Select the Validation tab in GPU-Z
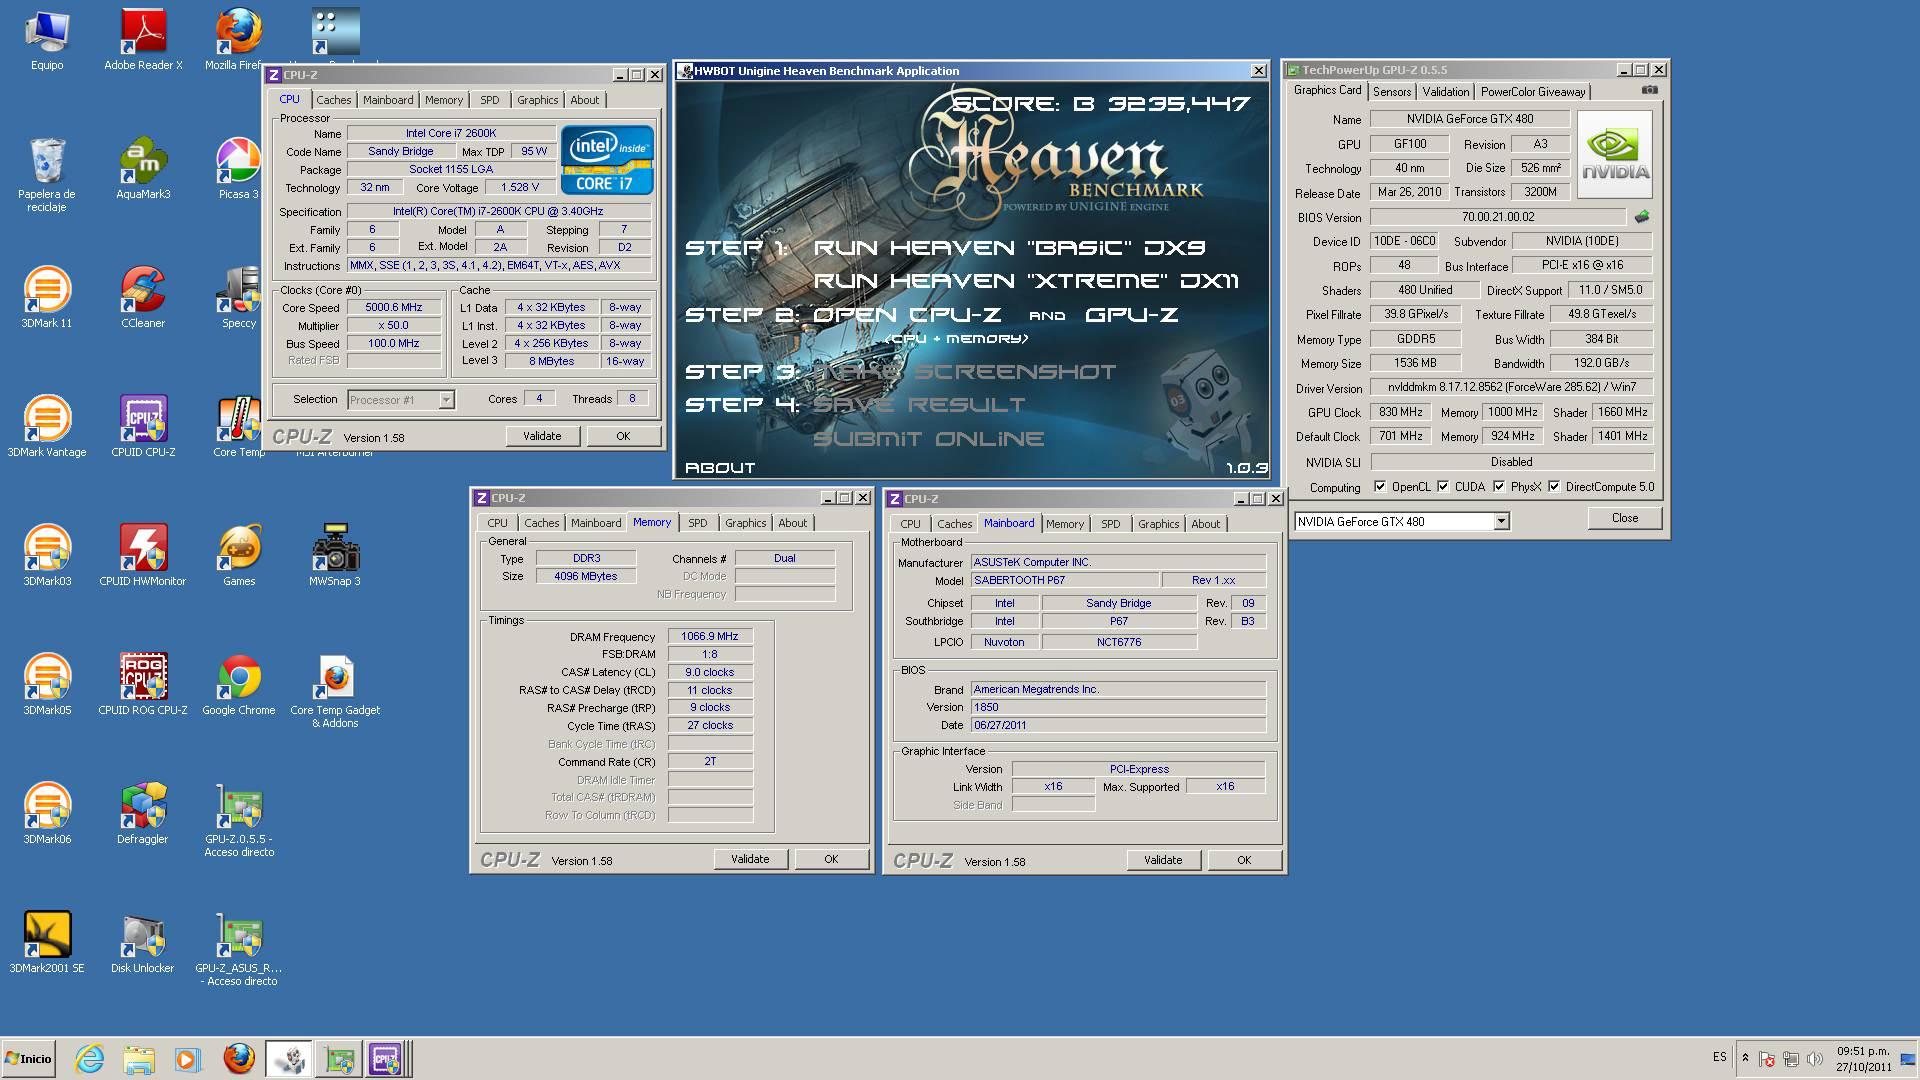 tap(1446, 92)
